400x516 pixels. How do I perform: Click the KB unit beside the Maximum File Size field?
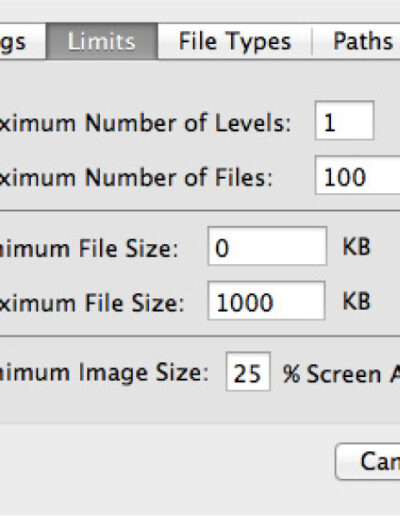356,302
